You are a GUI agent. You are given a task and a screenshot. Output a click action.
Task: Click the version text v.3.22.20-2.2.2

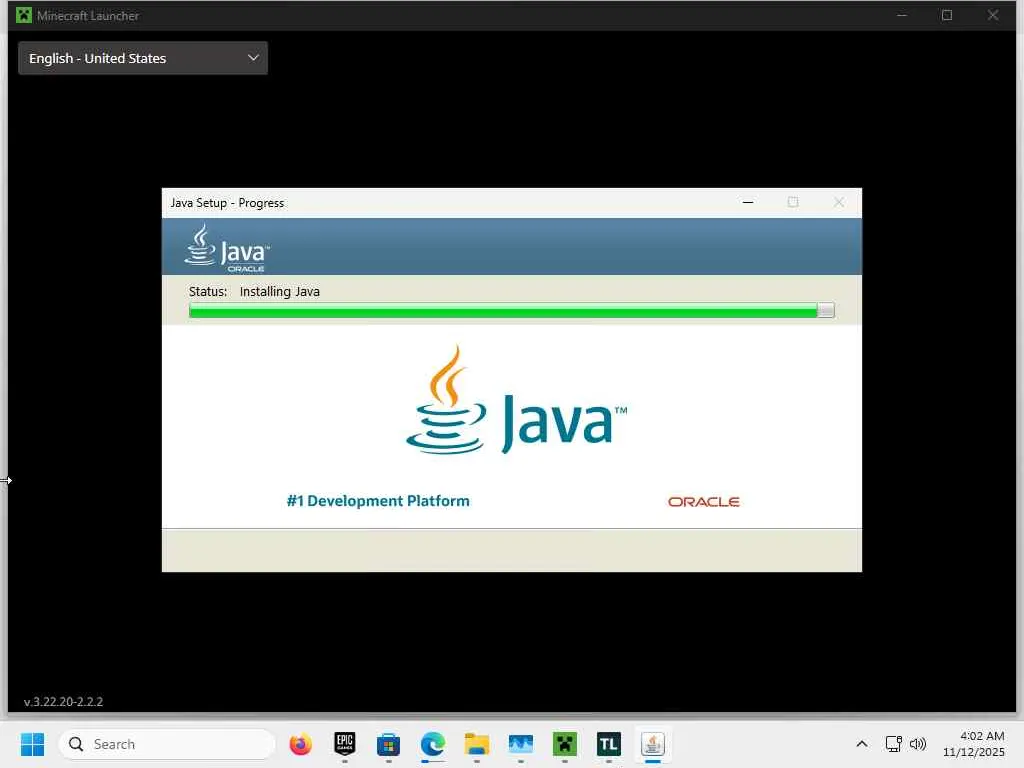63,702
